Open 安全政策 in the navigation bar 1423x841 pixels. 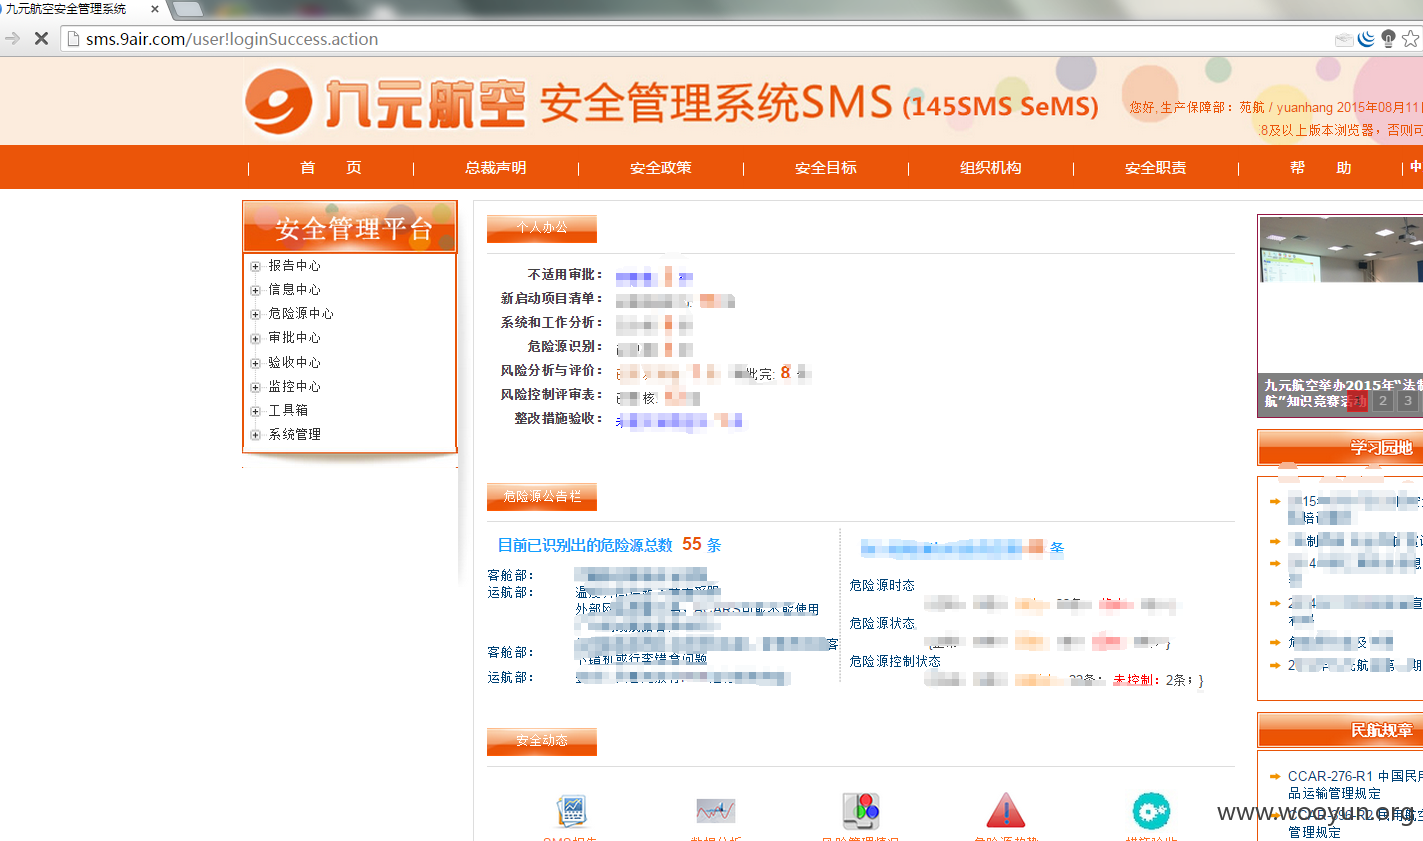tap(661, 167)
